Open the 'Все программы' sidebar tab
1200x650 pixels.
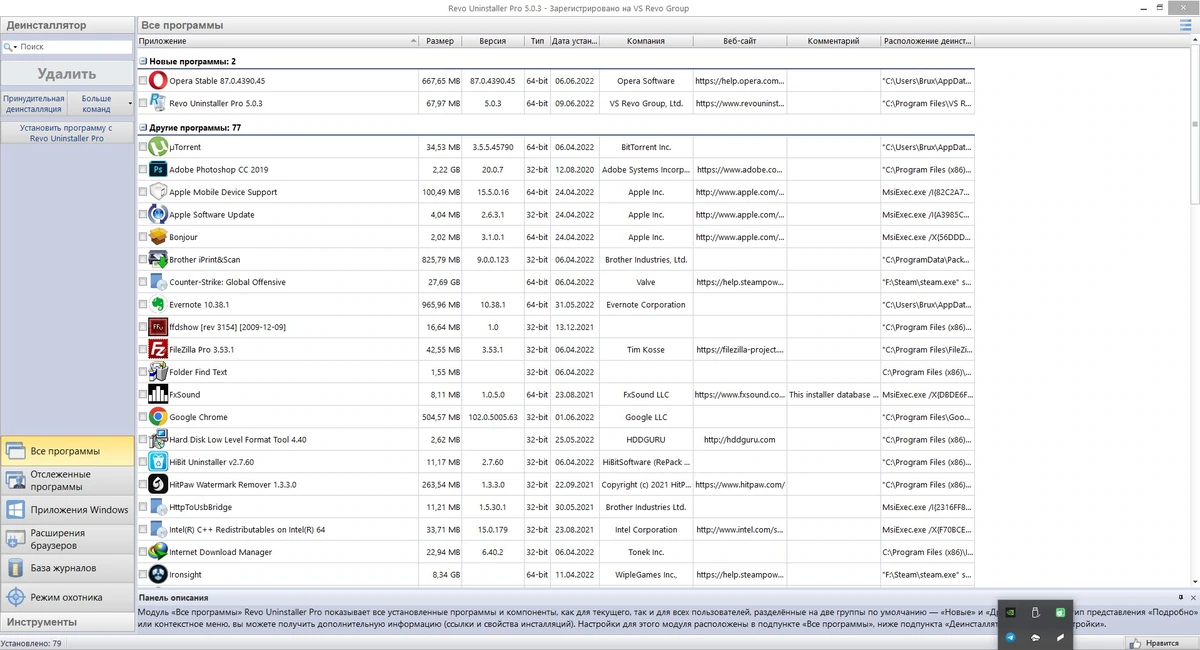pyautogui.click(x=65, y=451)
